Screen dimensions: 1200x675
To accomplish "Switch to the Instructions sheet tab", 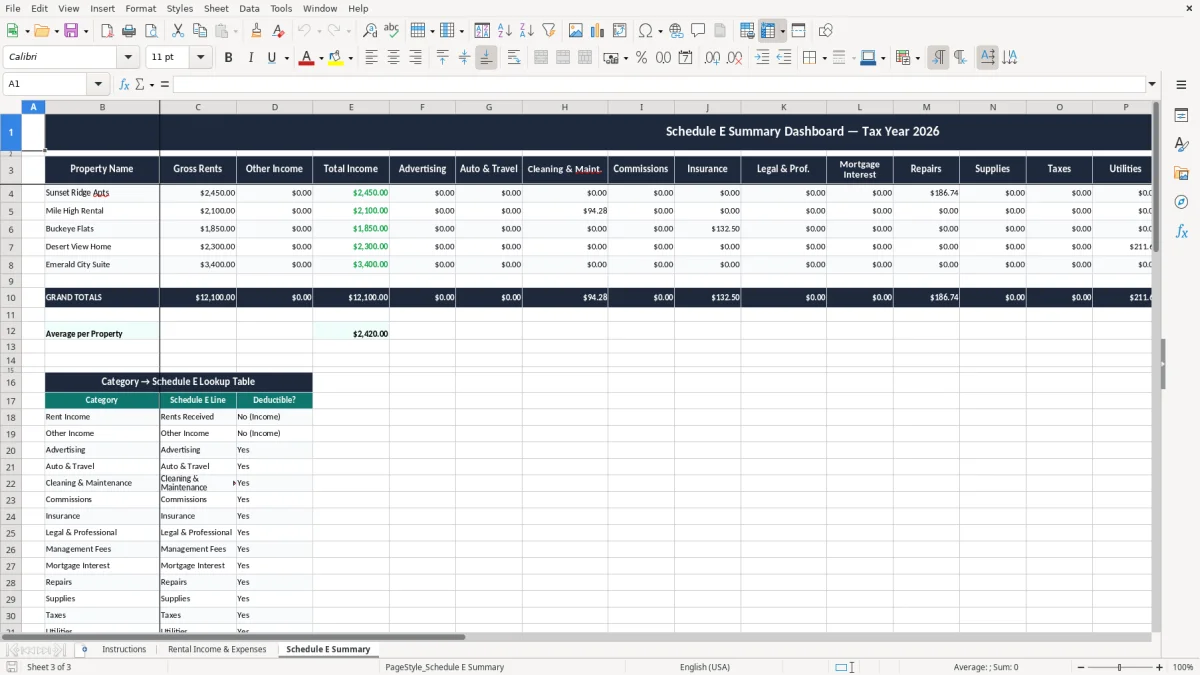I will tap(124, 649).
